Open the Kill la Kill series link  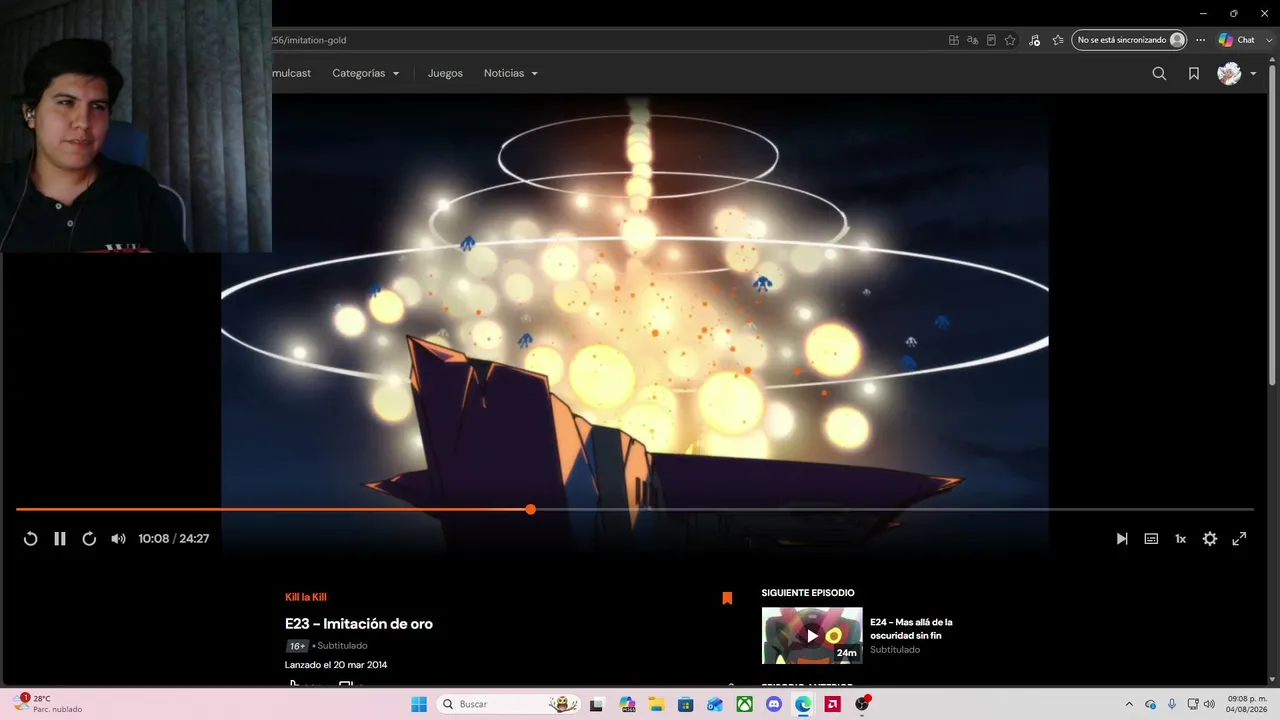pyautogui.click(x=306, y=597)
